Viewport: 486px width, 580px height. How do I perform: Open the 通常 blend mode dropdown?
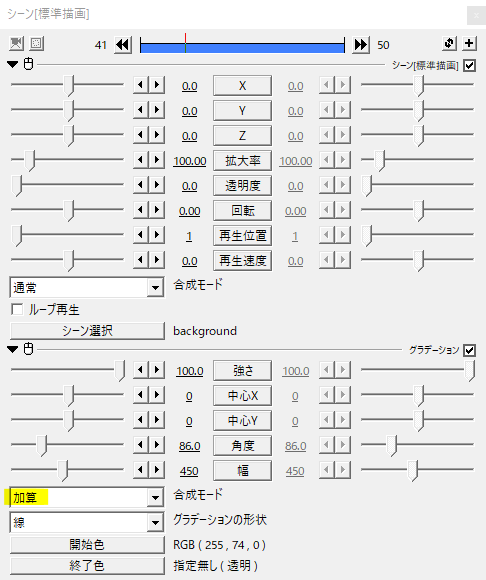click(155, 287)
